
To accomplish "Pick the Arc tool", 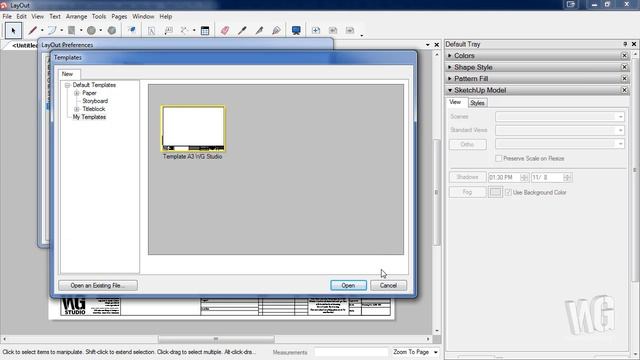I will pyautogui.click(x=52, y=31).
